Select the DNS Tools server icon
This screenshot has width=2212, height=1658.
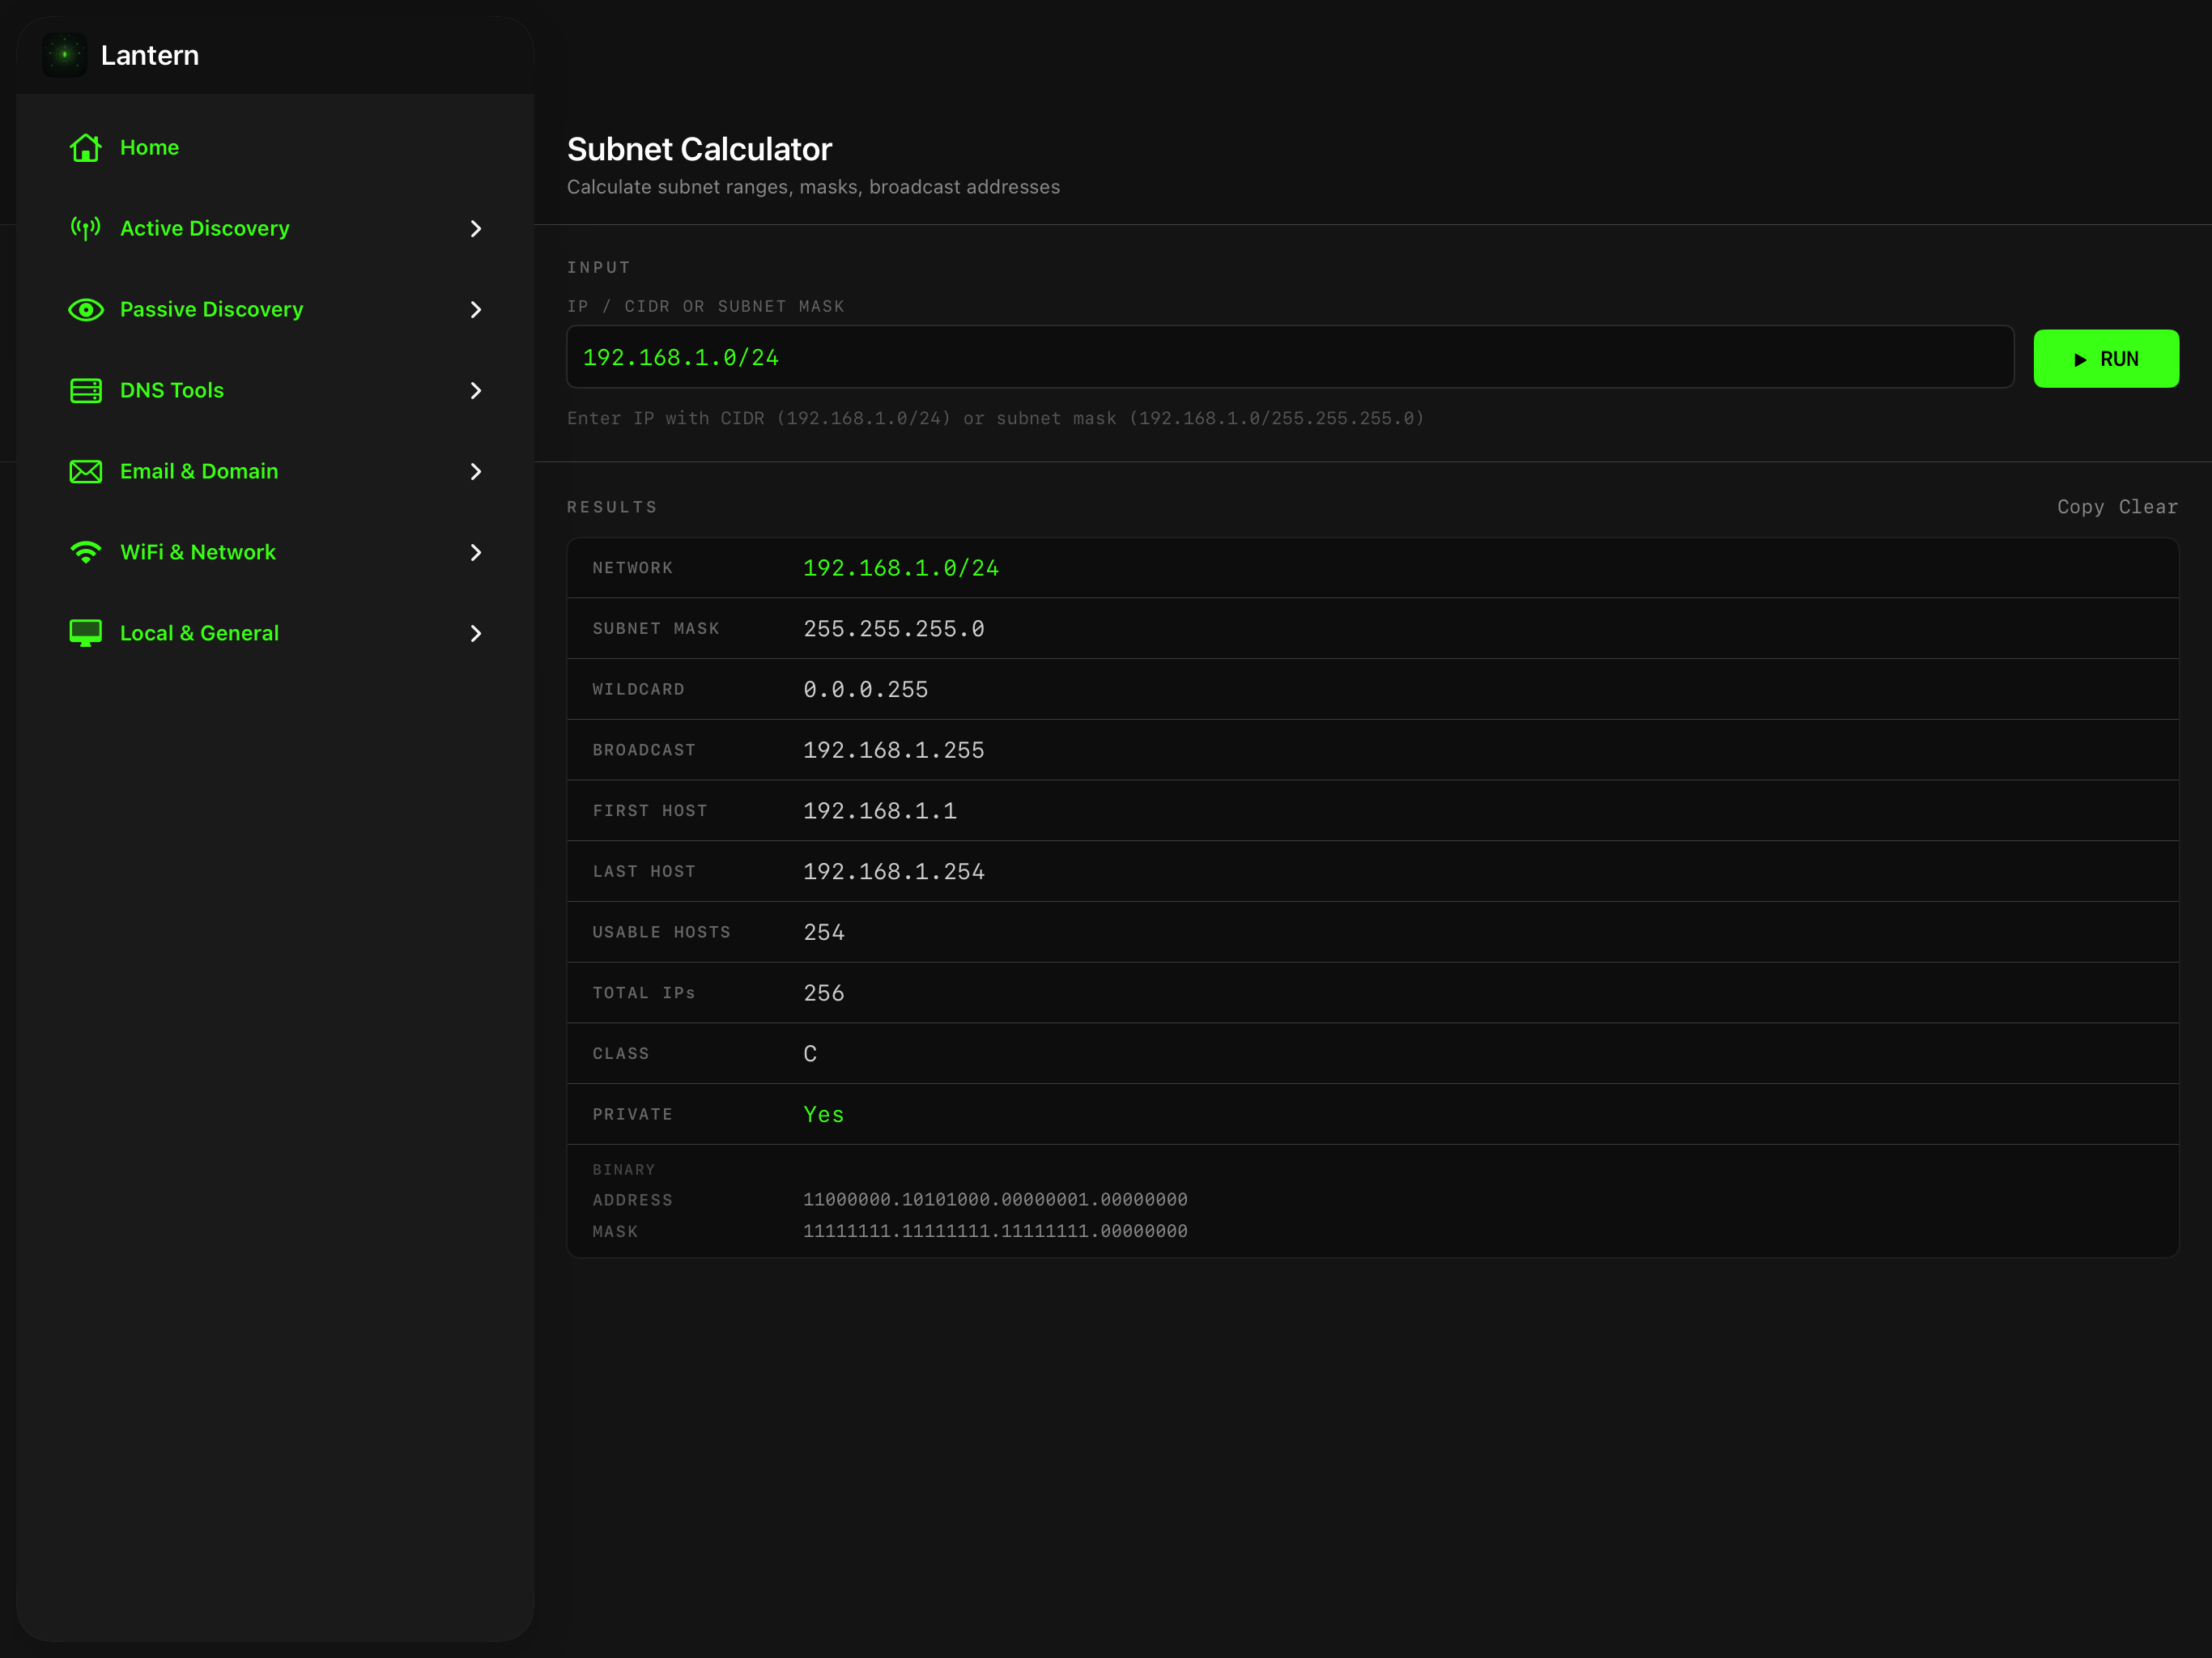tap(85, 390)
